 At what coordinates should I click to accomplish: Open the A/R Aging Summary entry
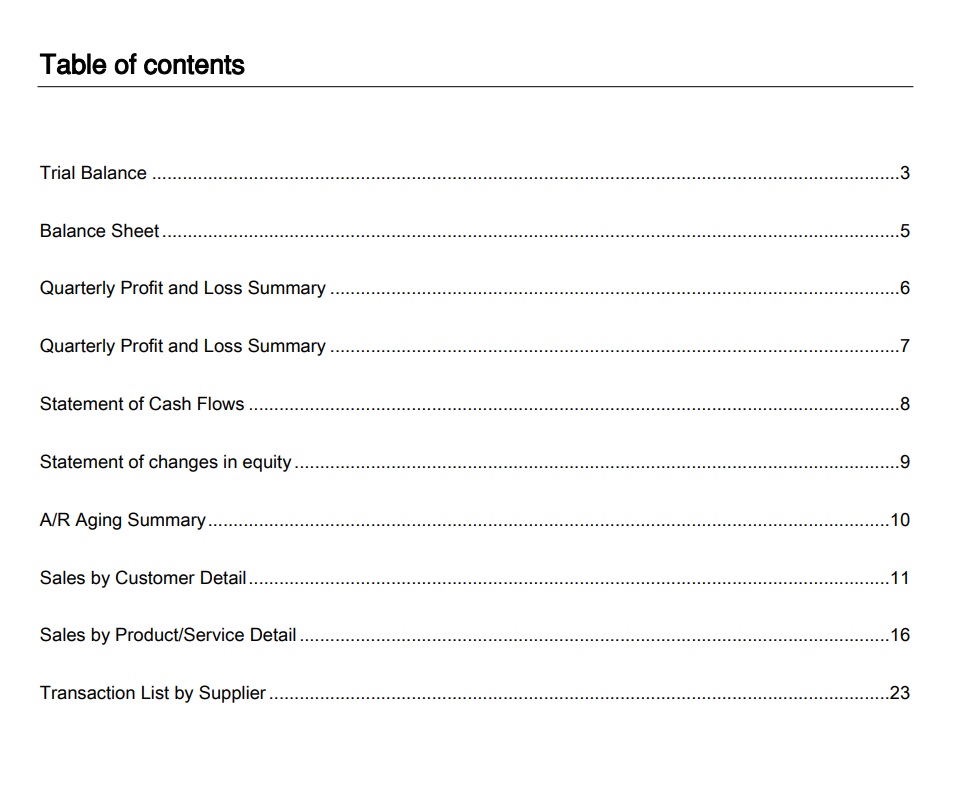(x=122, y=520)
